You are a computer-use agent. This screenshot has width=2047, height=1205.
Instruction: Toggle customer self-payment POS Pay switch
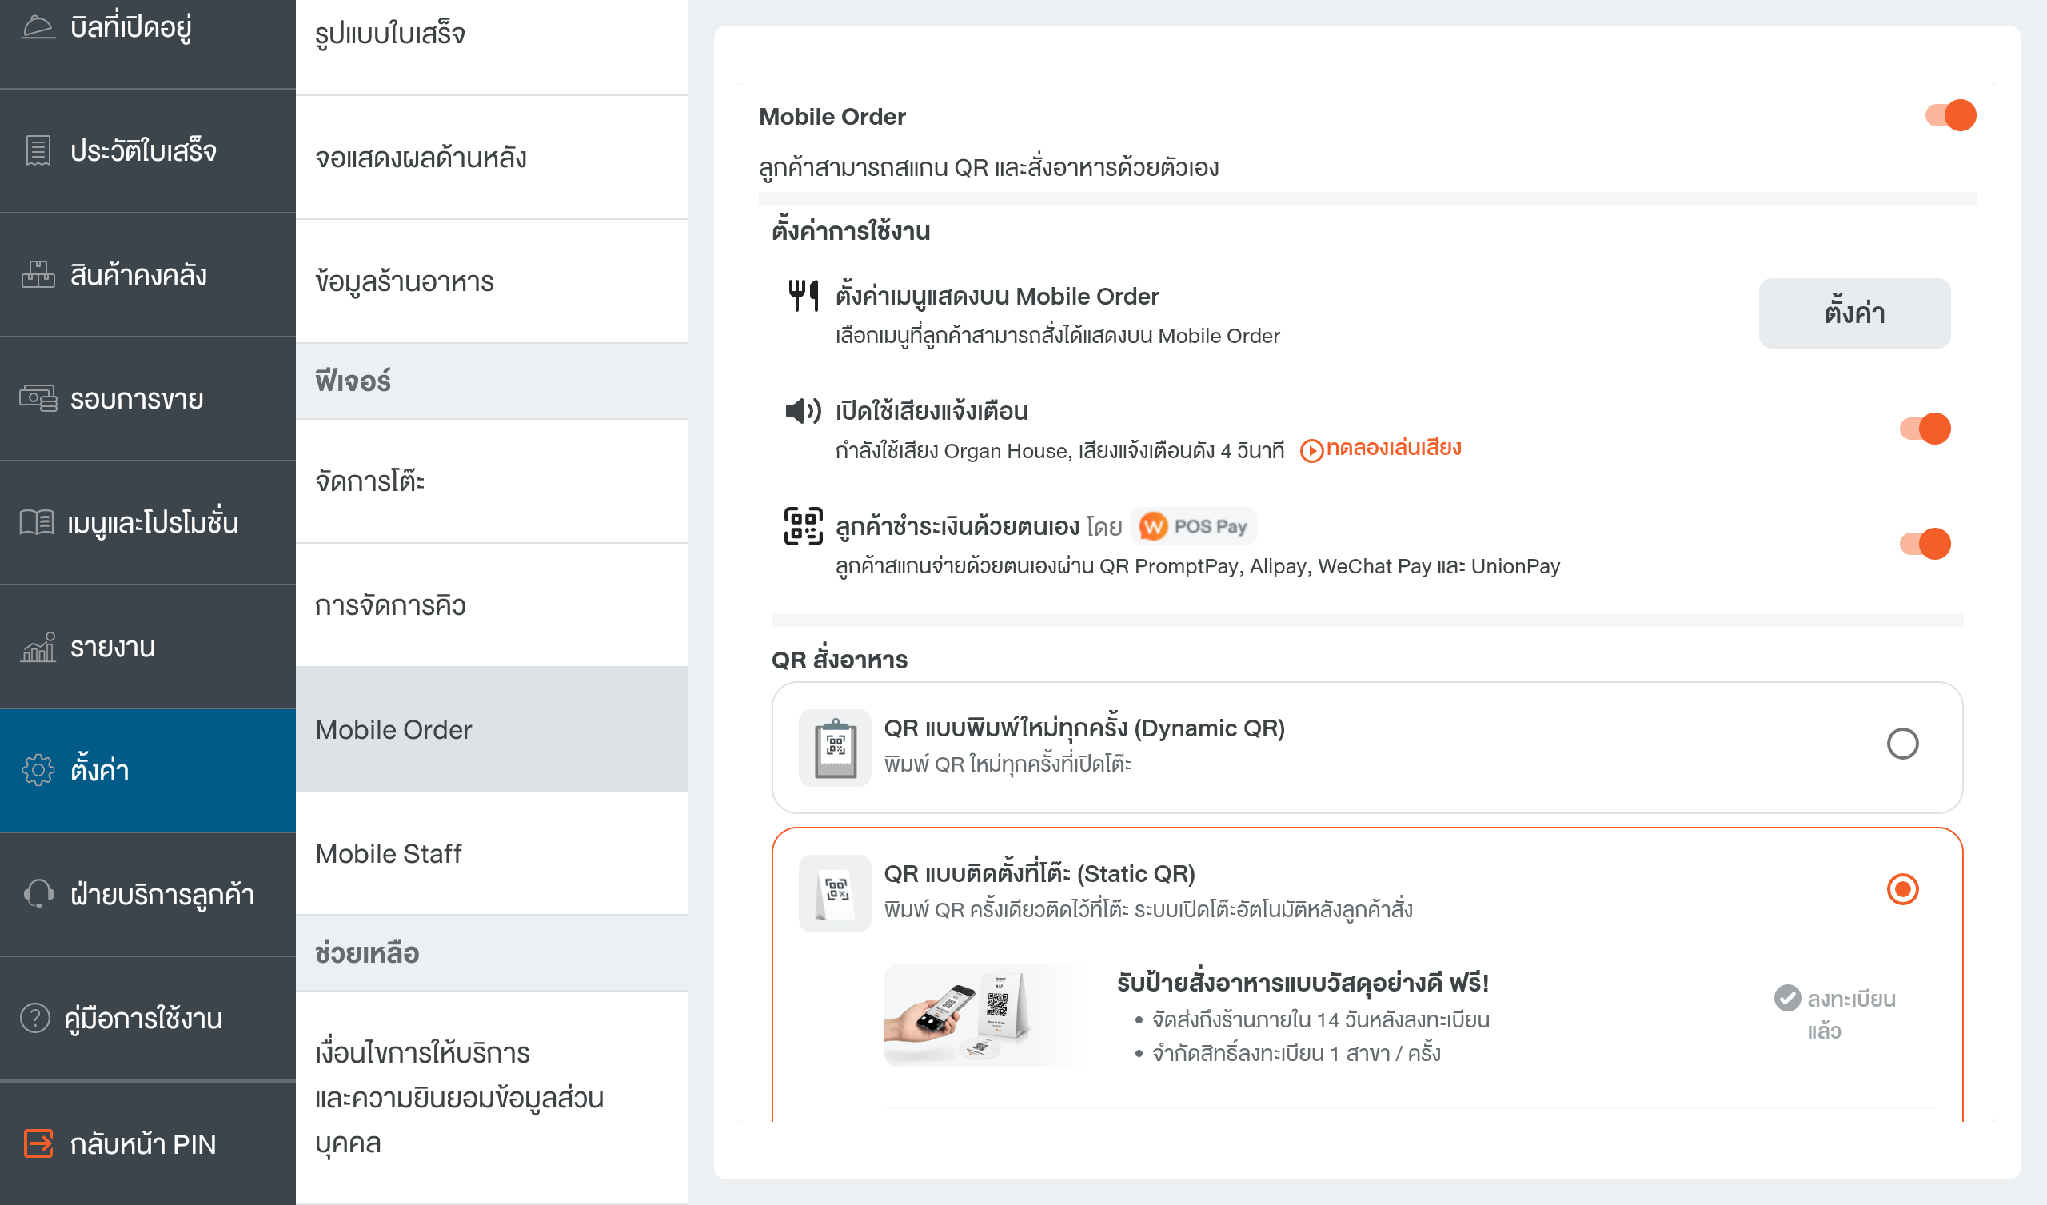[1925, 544]
